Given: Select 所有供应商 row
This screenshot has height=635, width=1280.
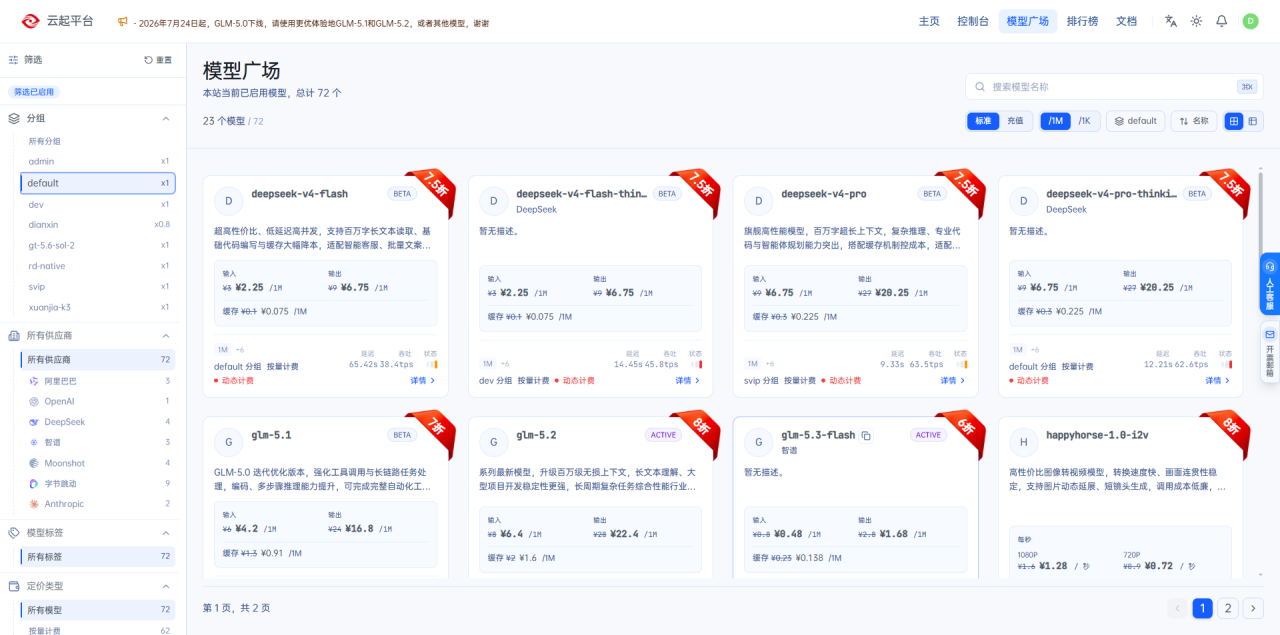Looking at the screenshot, I should [x=98, y=359].
